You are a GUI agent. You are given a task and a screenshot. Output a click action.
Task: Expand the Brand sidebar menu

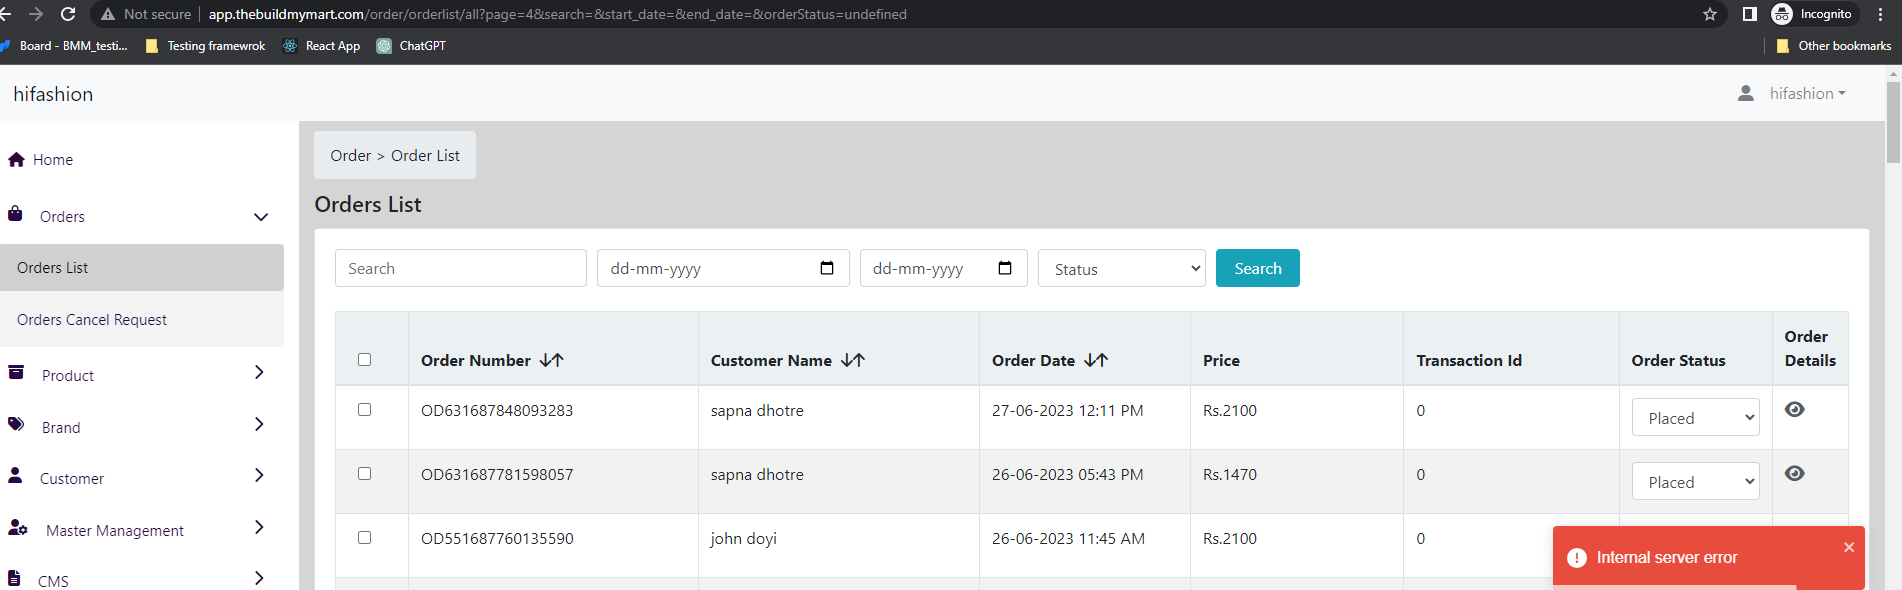pyautogui.click(x=259, y=424)
